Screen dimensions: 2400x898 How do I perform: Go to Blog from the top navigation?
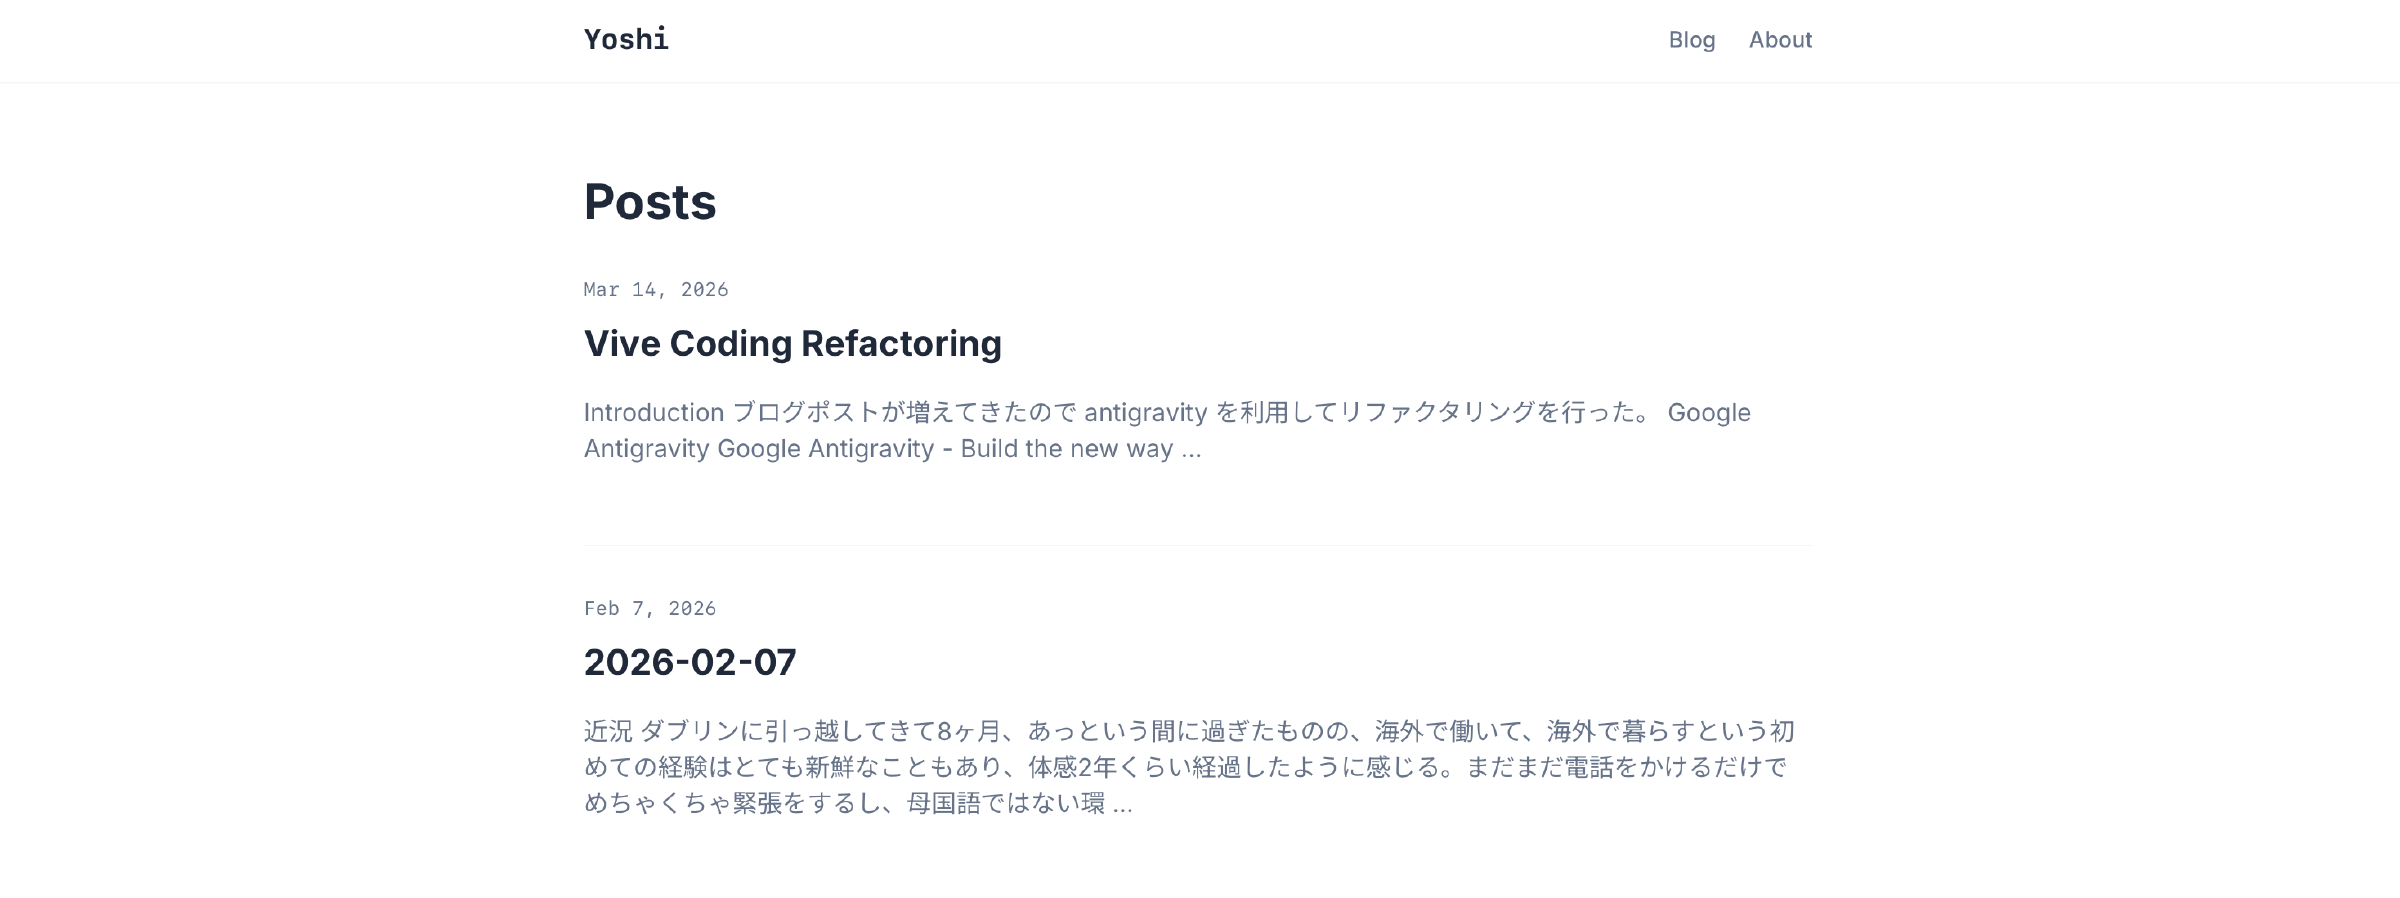tap(1690, 40)
